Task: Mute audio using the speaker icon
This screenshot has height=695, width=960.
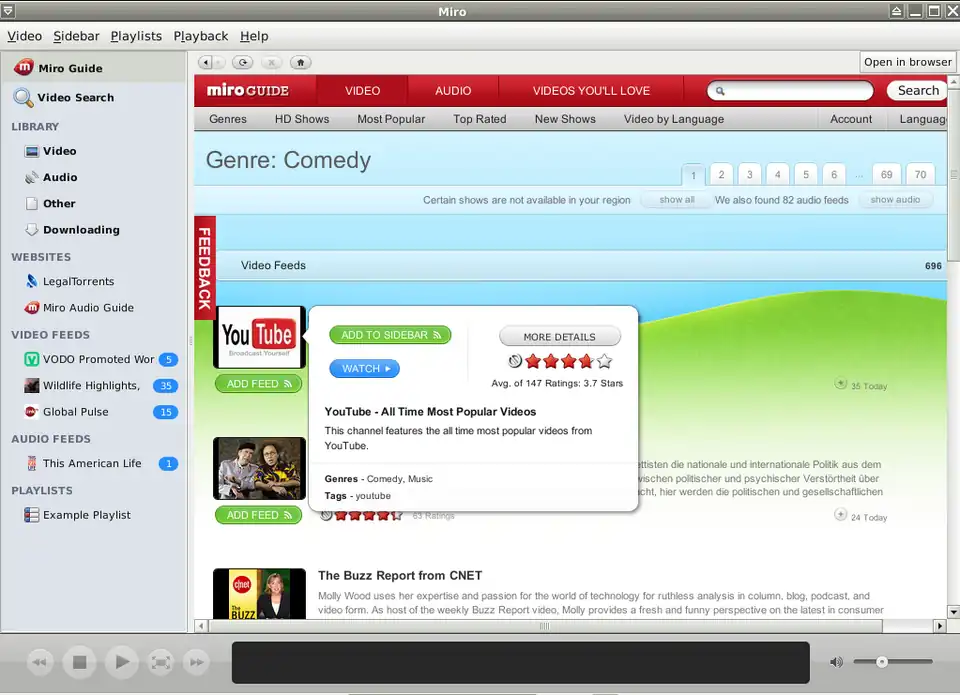Action: point(836,662)
